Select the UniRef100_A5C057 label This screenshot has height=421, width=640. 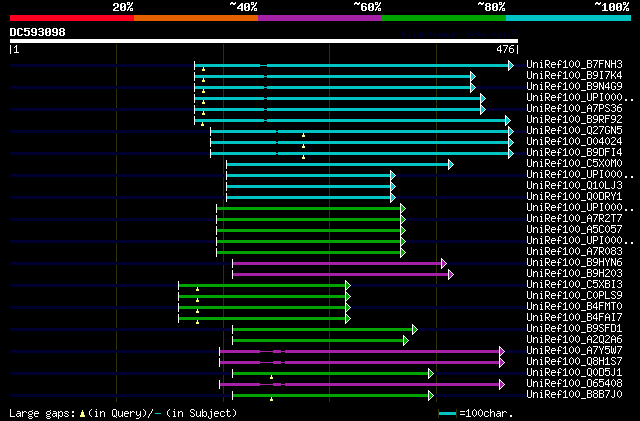(x=574, y=230)
